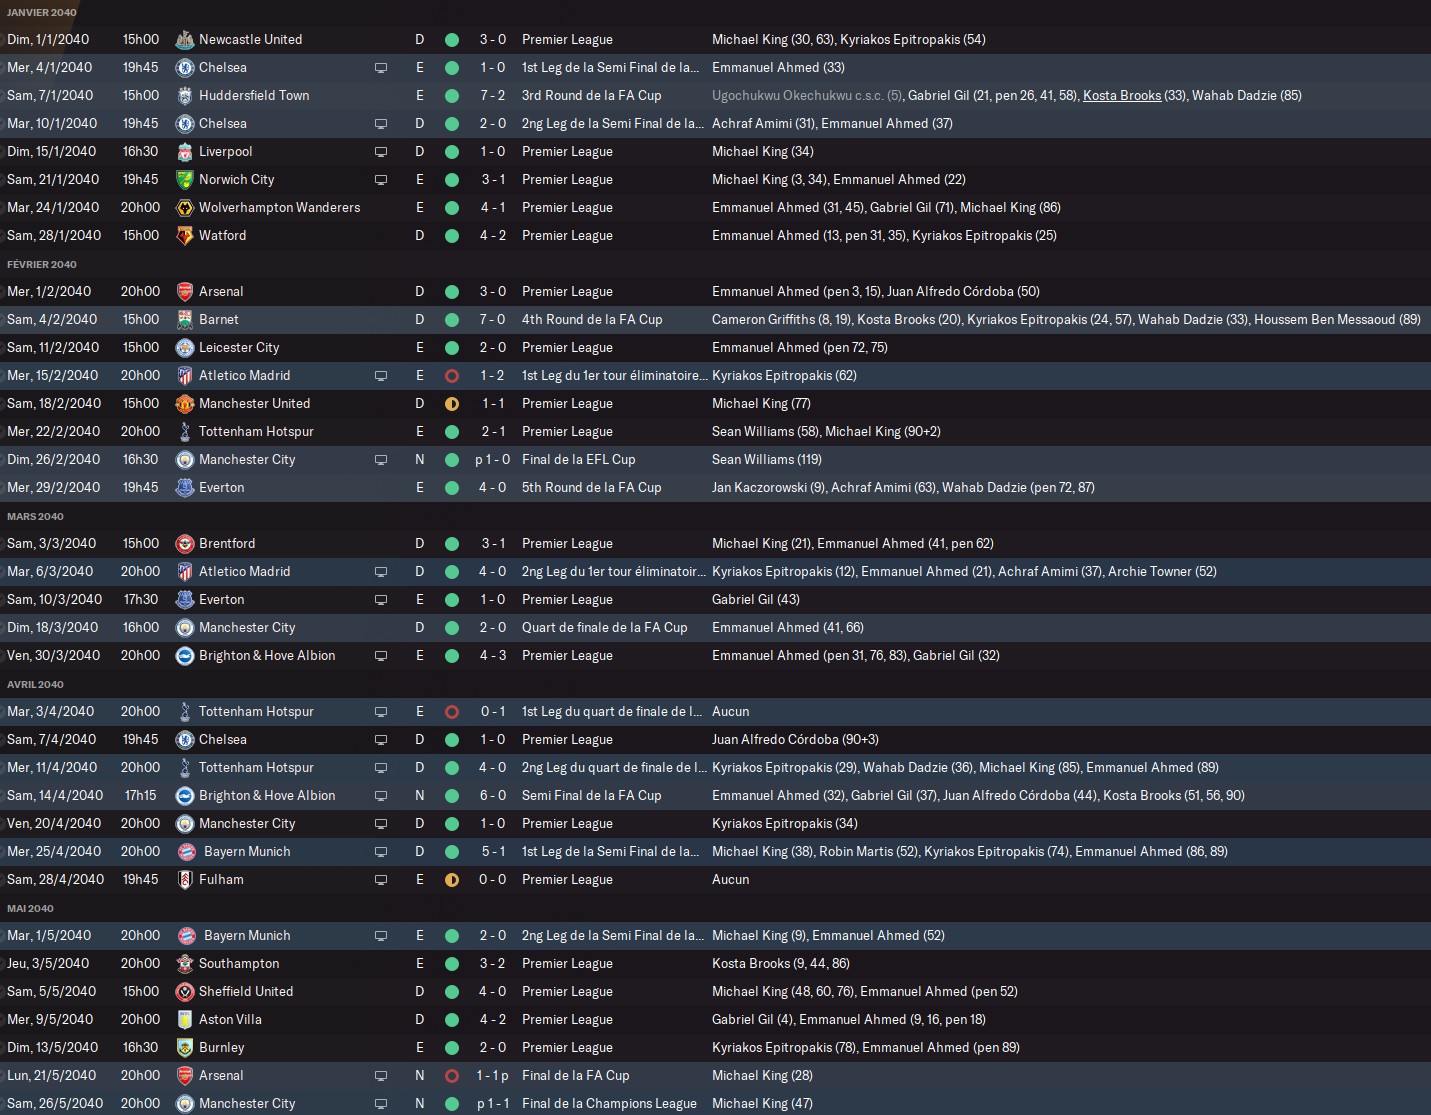Click the TV broadcast icon on EFL Cup final row
The height and width of the screenshot is (1115, 1431).
381,460
